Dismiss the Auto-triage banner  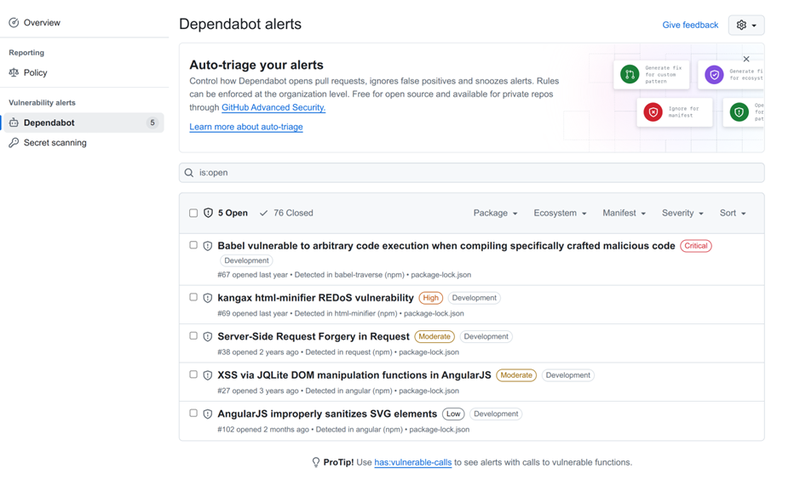[746, 60]
